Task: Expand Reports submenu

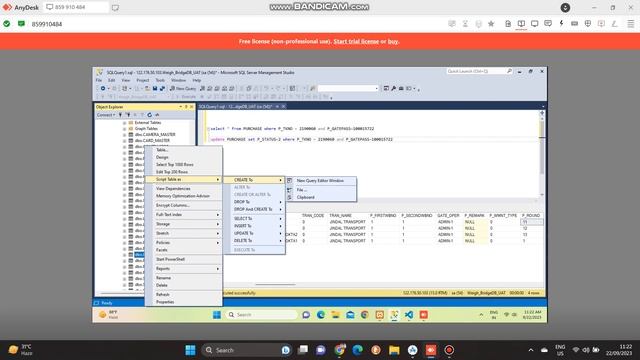Action: [x=184, y=269]
